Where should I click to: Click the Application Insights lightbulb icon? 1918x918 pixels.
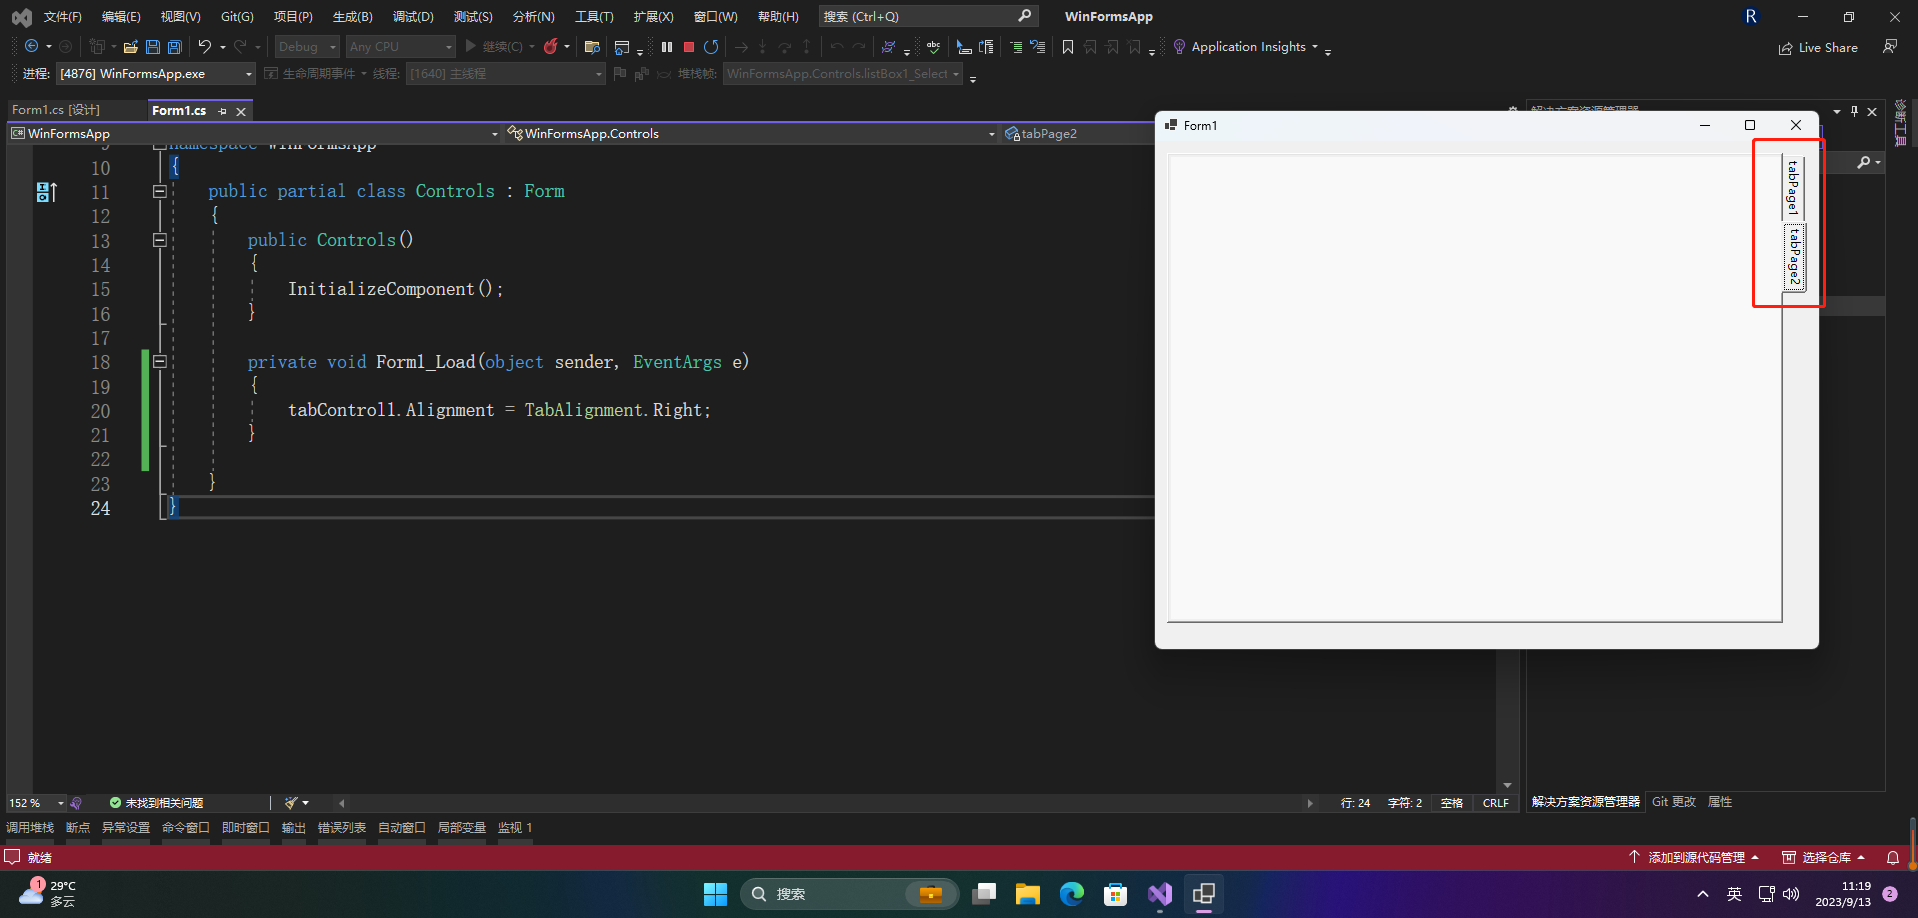pyautogui.click(x=1179, y=46)
